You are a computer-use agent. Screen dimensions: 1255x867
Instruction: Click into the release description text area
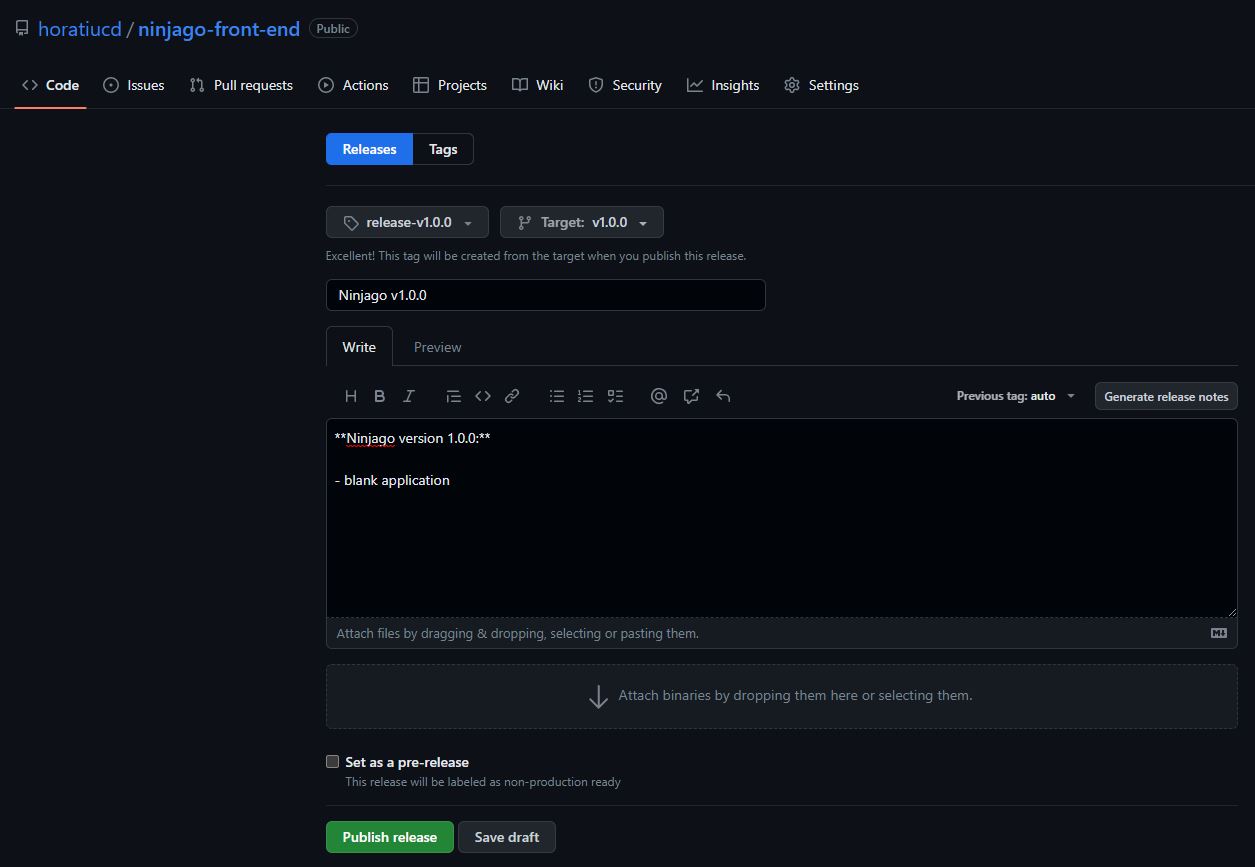coord(782,518)
